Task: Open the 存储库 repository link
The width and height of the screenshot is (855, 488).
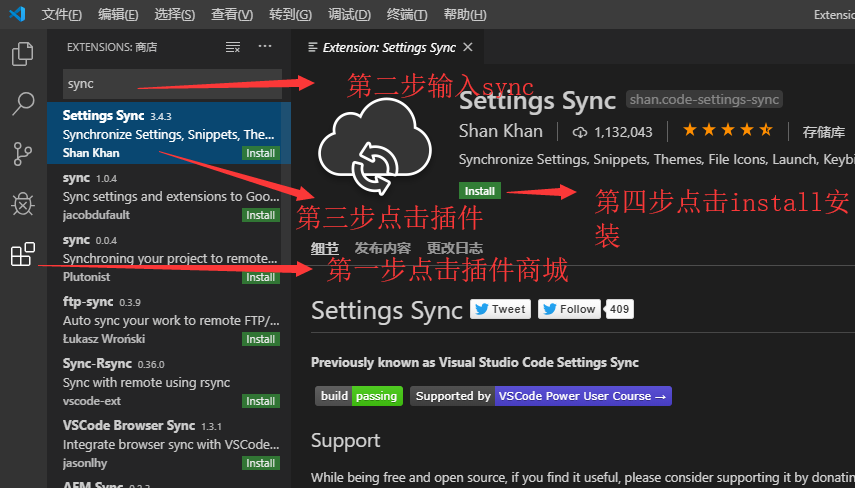Action: coord(823,132)
